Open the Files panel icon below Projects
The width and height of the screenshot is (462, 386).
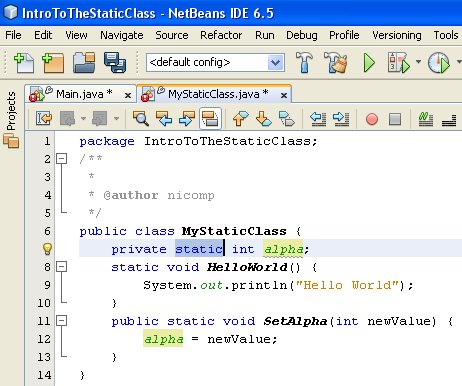pyautogui.click(x=11, y=140)
